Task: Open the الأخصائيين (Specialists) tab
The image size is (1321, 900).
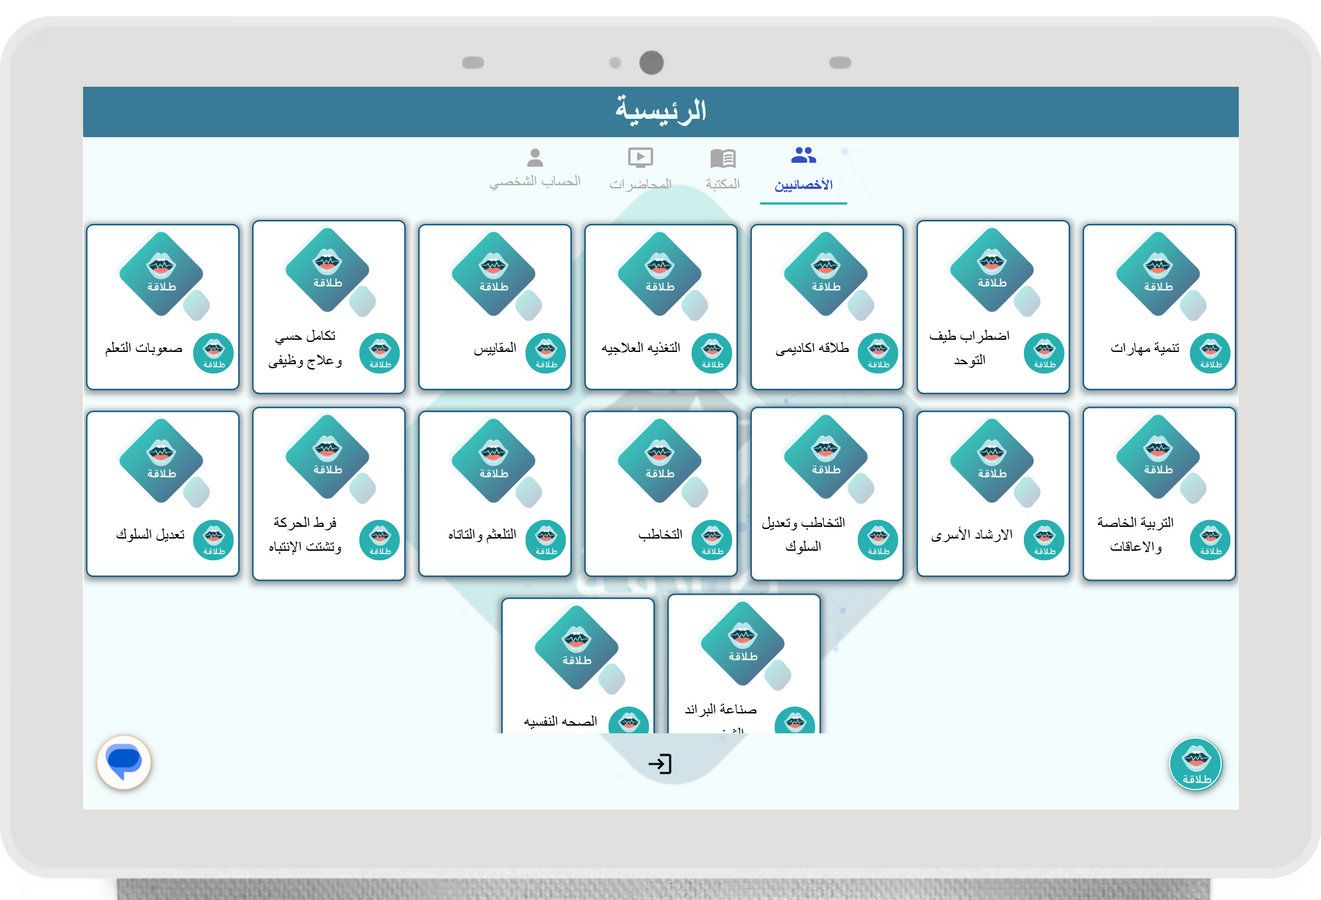Action: click(803, 170)
